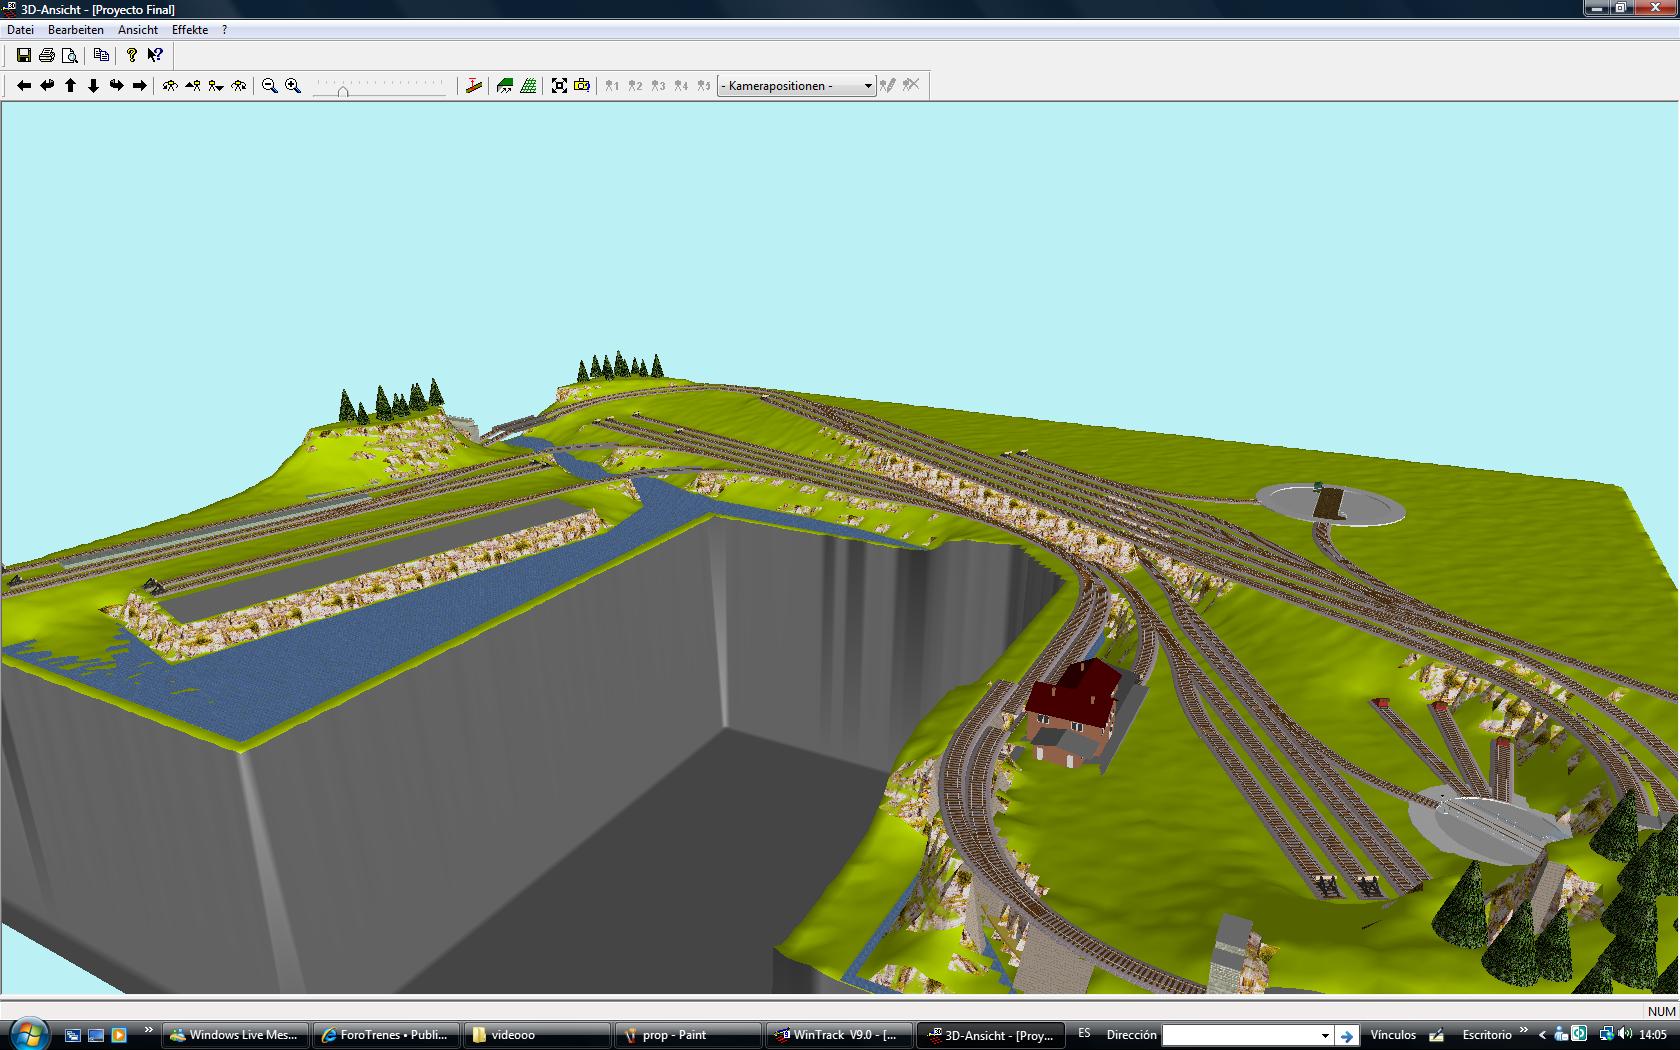This screenshot has height=1050, width=1680.
Task: Click the edit camera position icon
Action: pos(887,86)
